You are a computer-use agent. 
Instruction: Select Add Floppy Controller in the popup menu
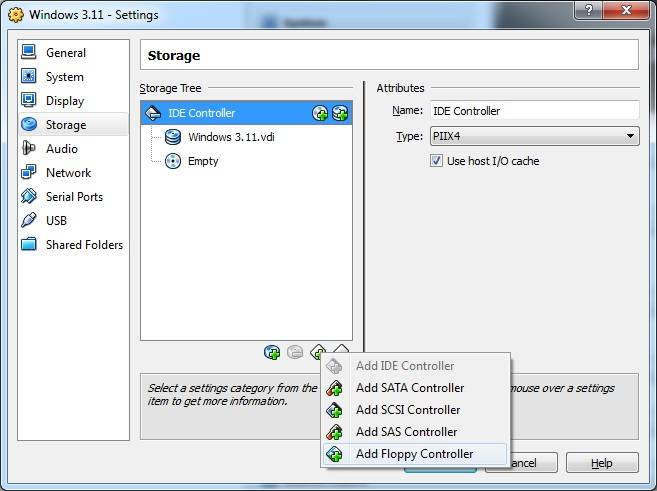[x=414, y=454]
